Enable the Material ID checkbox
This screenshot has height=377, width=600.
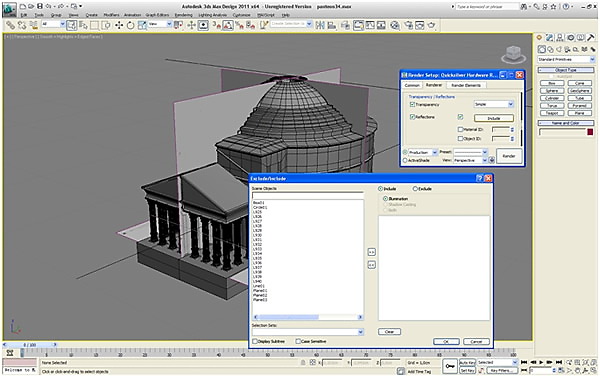point(460,129)
